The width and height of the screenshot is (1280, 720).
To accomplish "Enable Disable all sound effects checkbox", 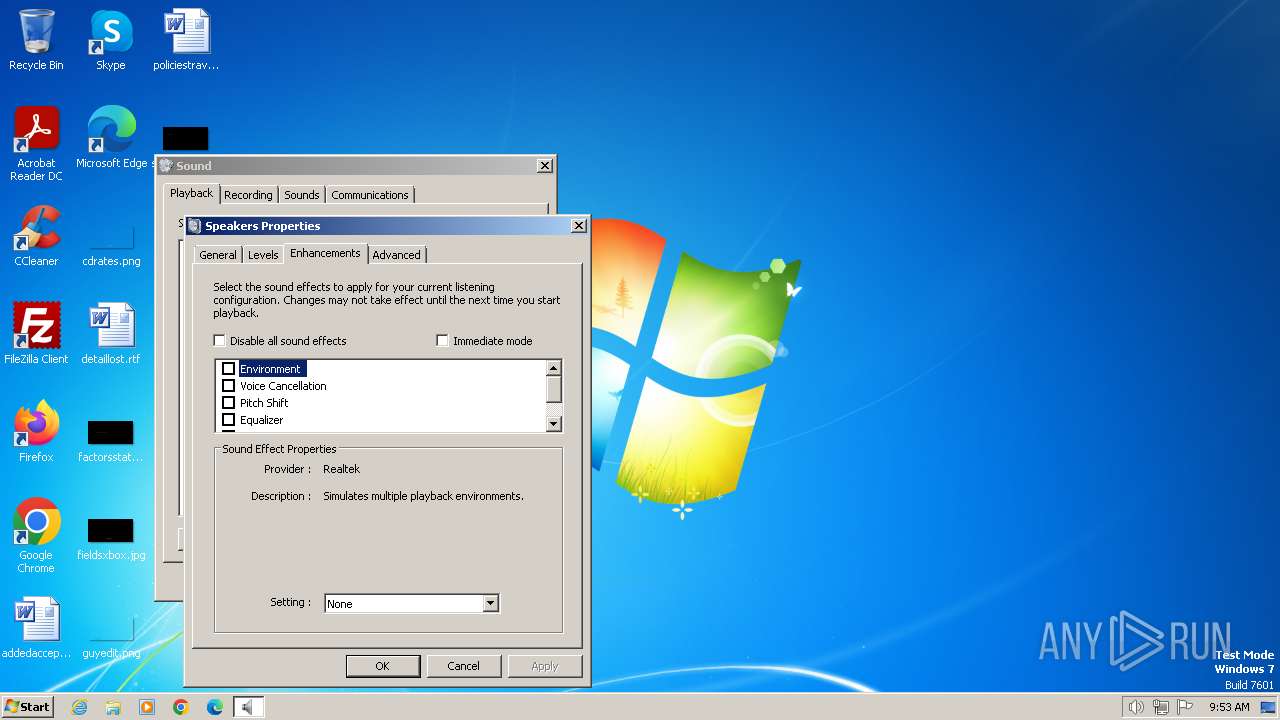I will 219,341.
